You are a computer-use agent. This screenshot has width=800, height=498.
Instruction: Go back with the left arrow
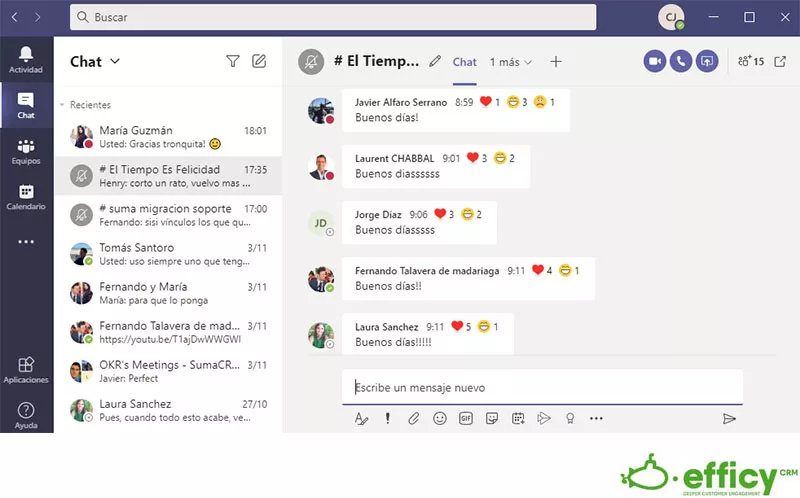14,17
